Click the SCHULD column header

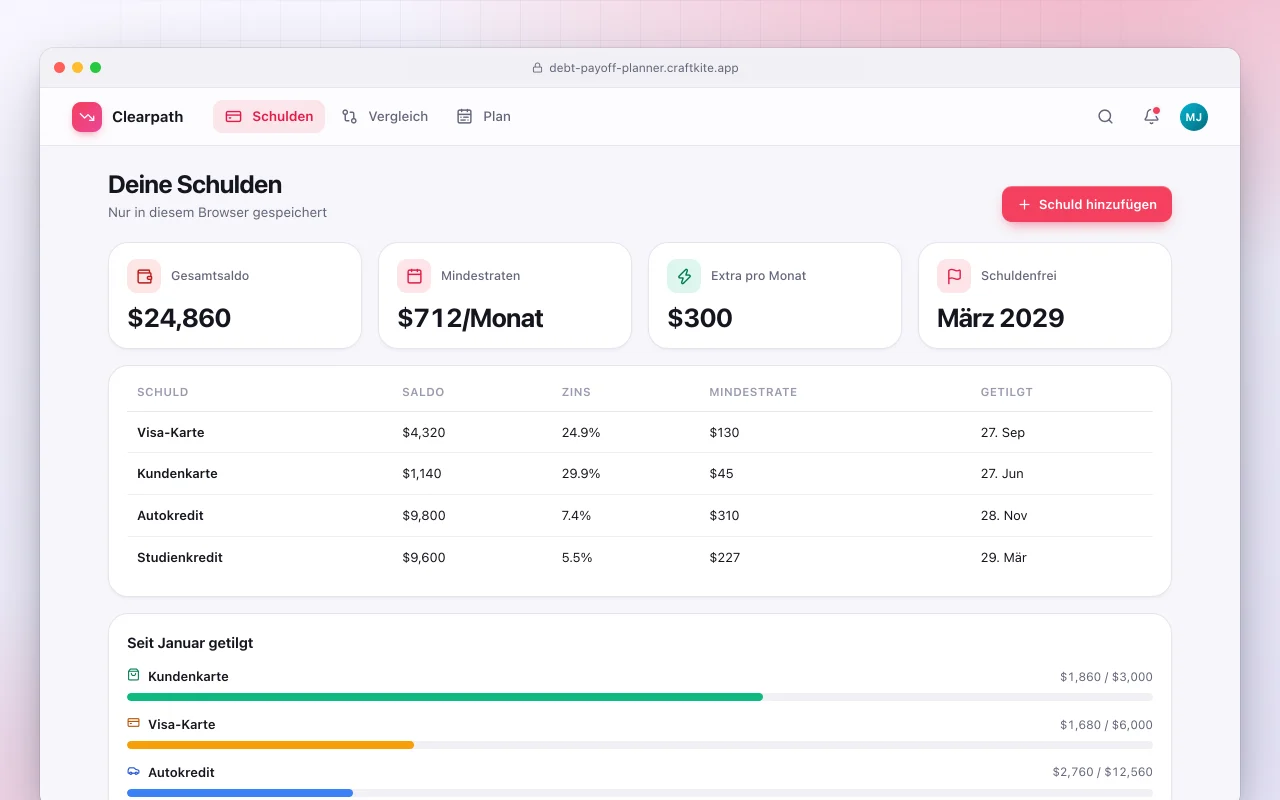coord(163,392)
